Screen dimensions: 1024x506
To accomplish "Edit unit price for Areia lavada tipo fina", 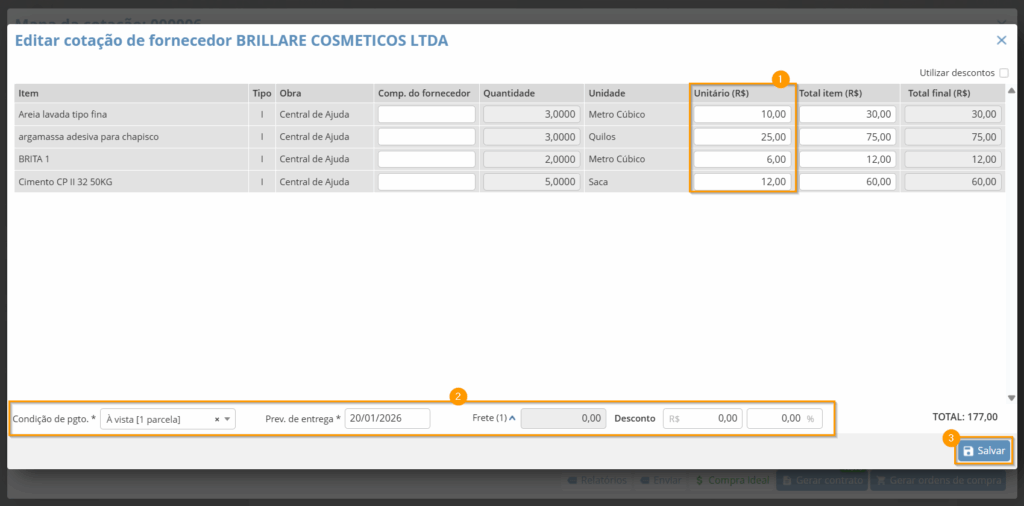I will point(742,115).
